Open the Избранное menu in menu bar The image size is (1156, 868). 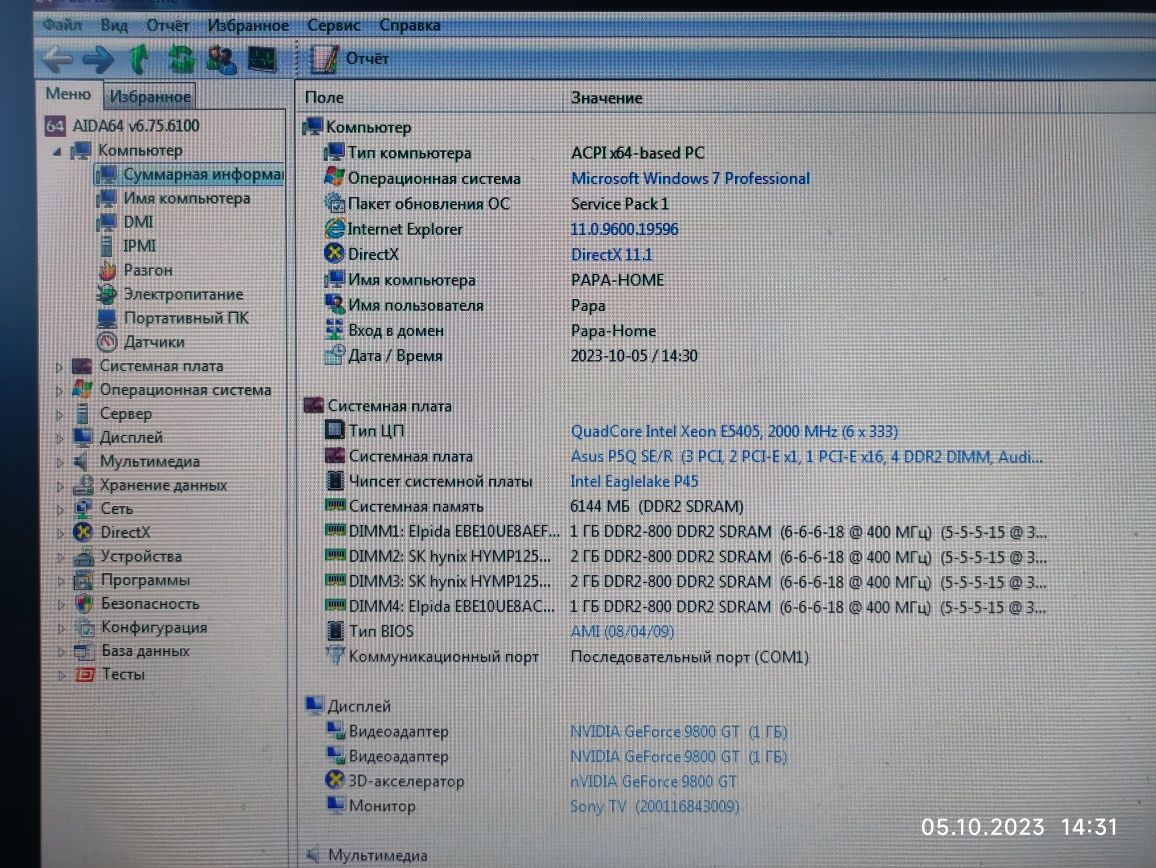[248, 25]
